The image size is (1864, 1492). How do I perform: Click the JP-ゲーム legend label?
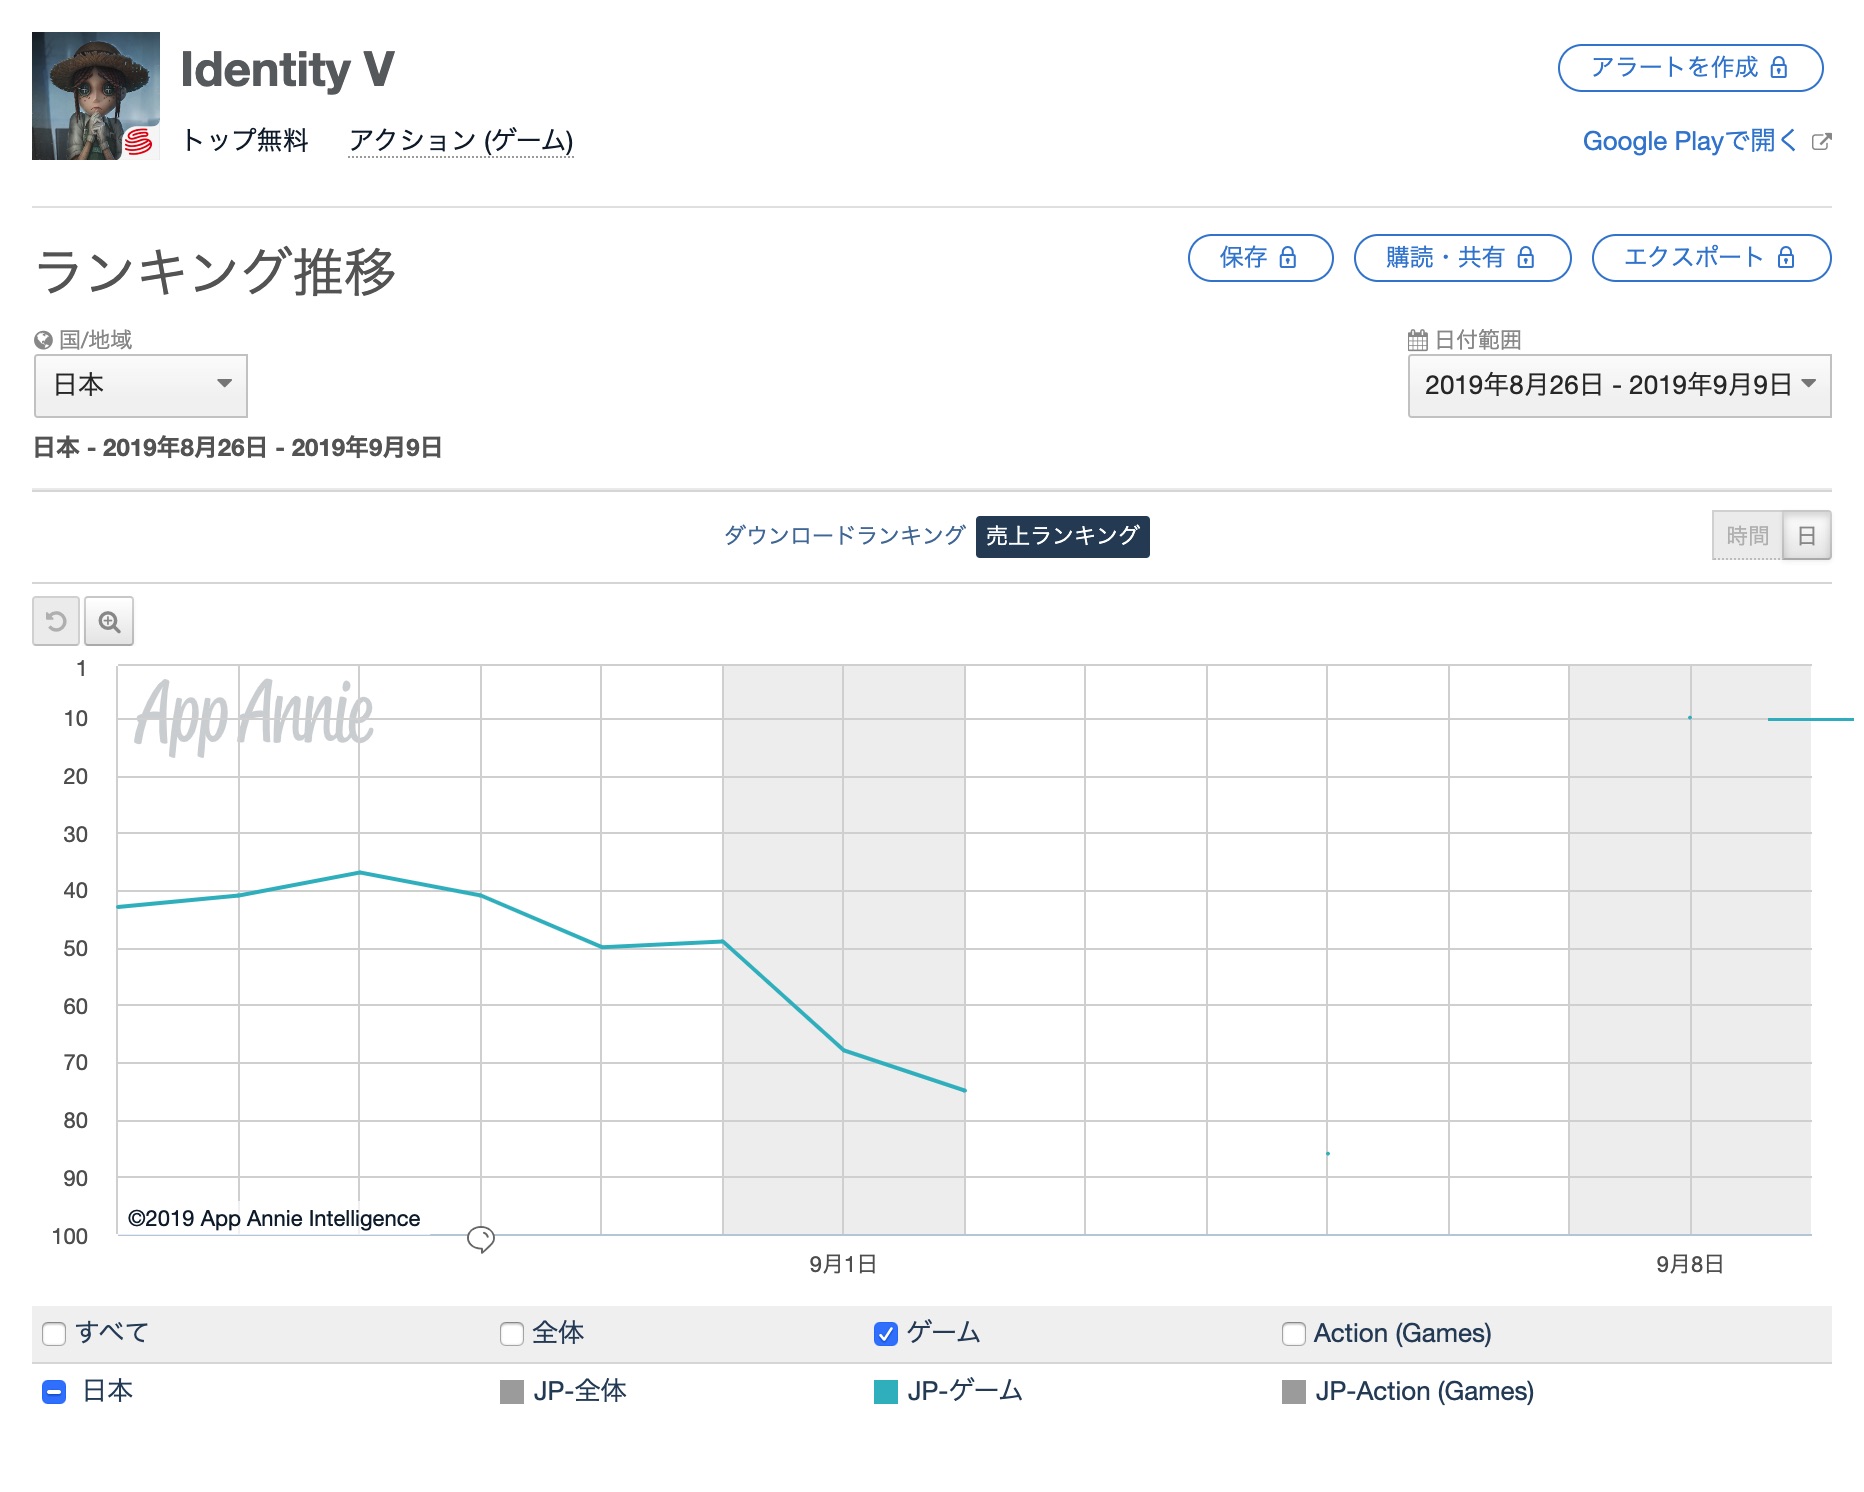[965, 1391]
